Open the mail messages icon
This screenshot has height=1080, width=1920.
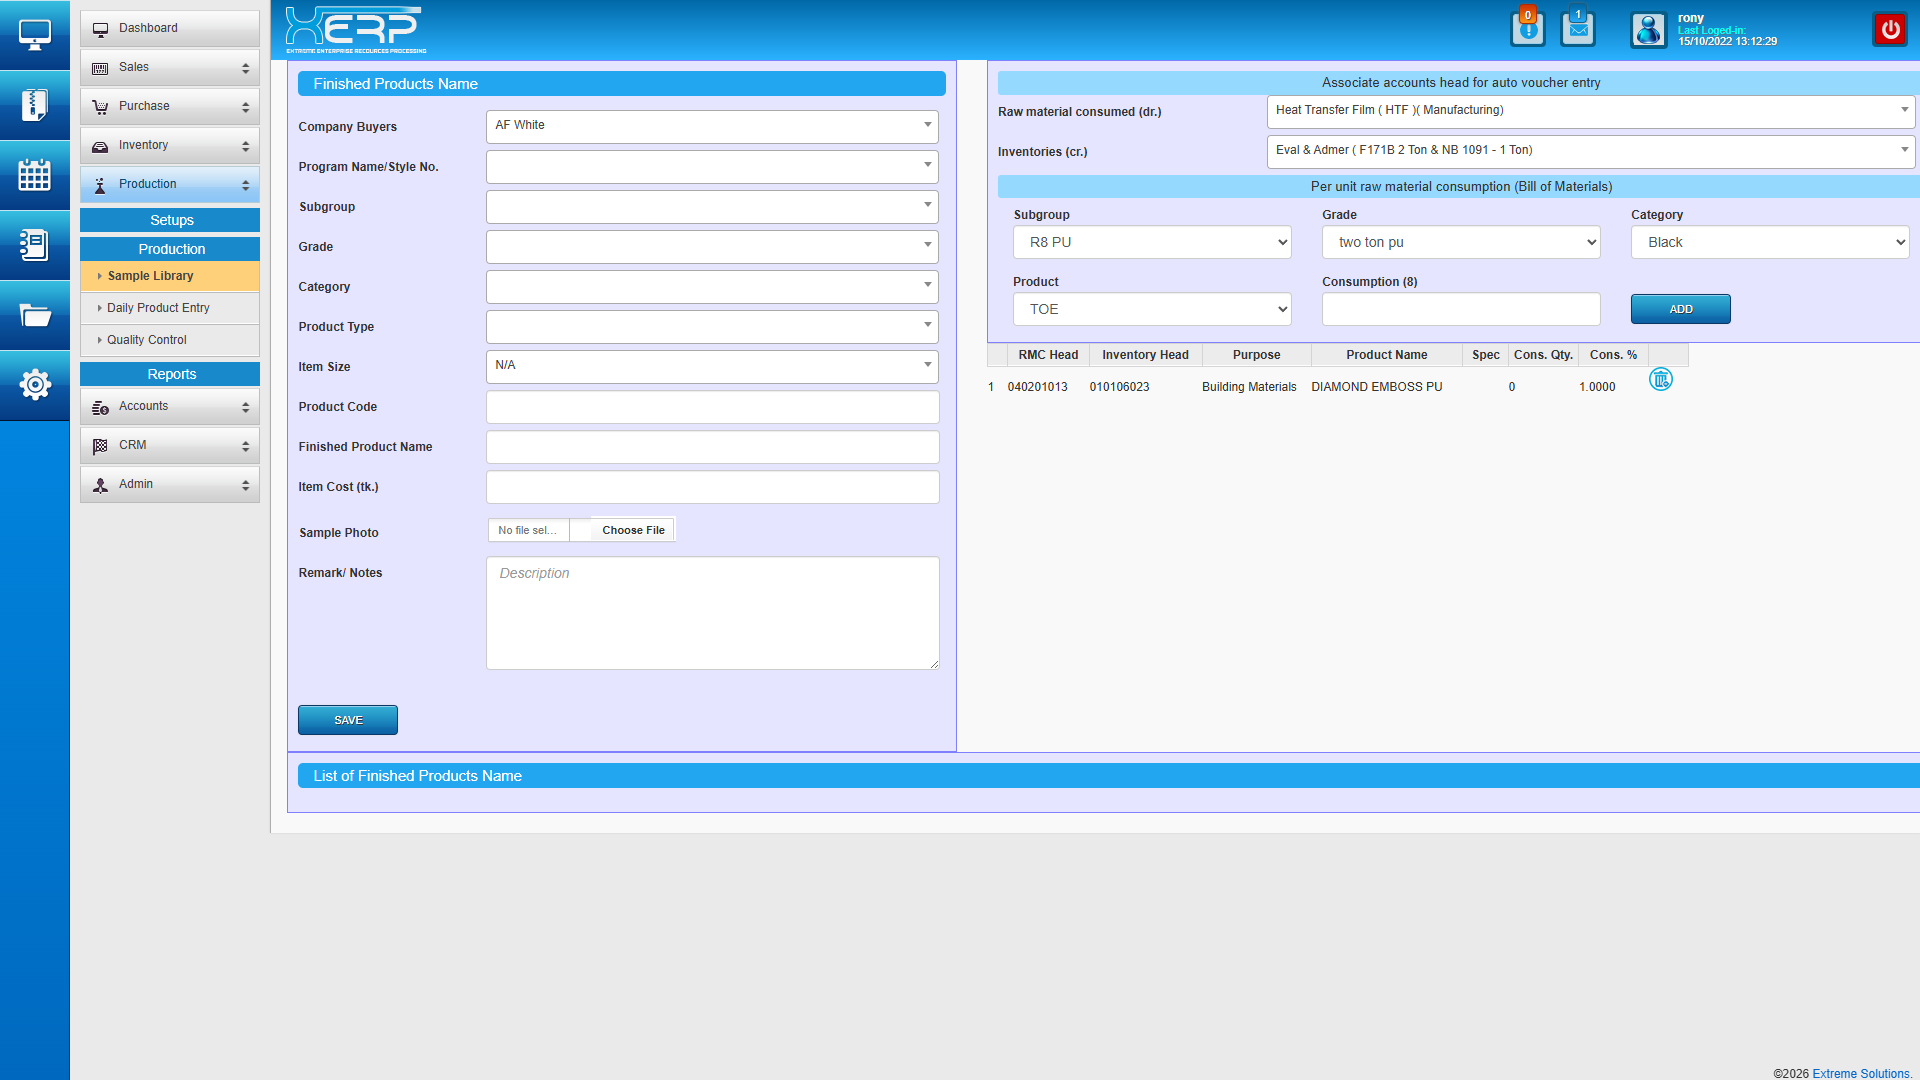tap(1578, 29)
